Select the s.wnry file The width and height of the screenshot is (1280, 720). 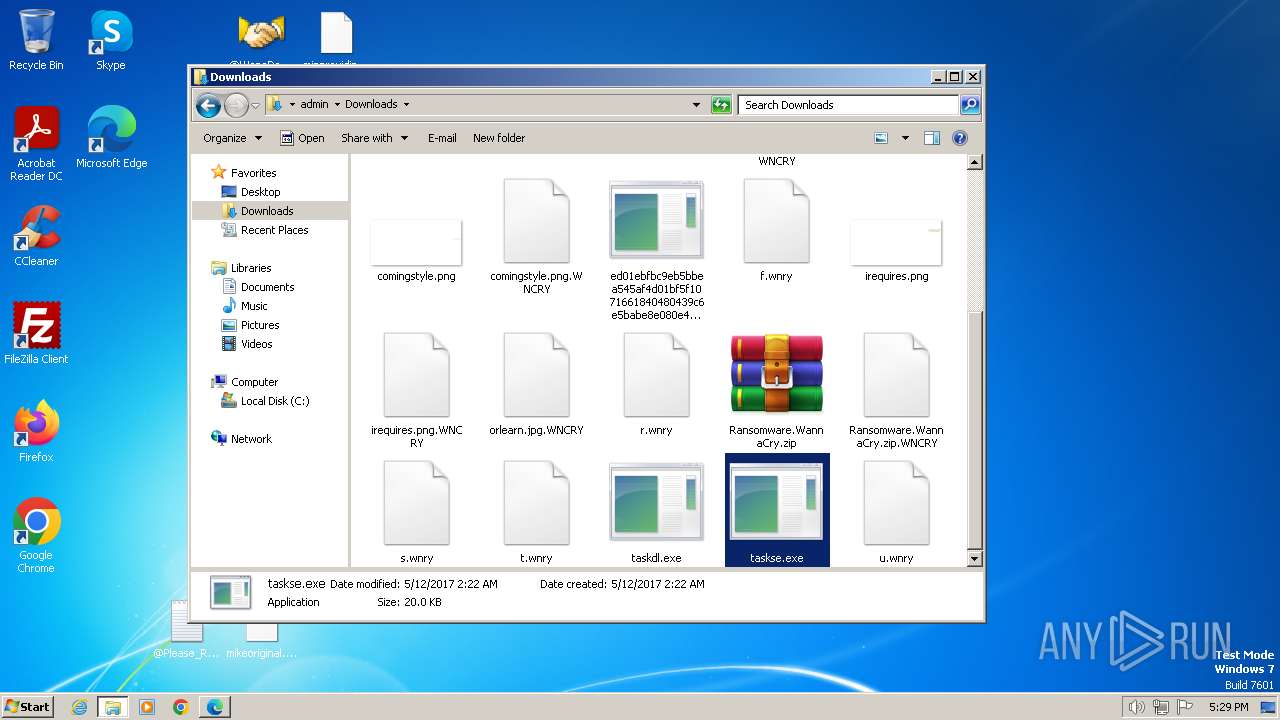(x=416, y=512)
